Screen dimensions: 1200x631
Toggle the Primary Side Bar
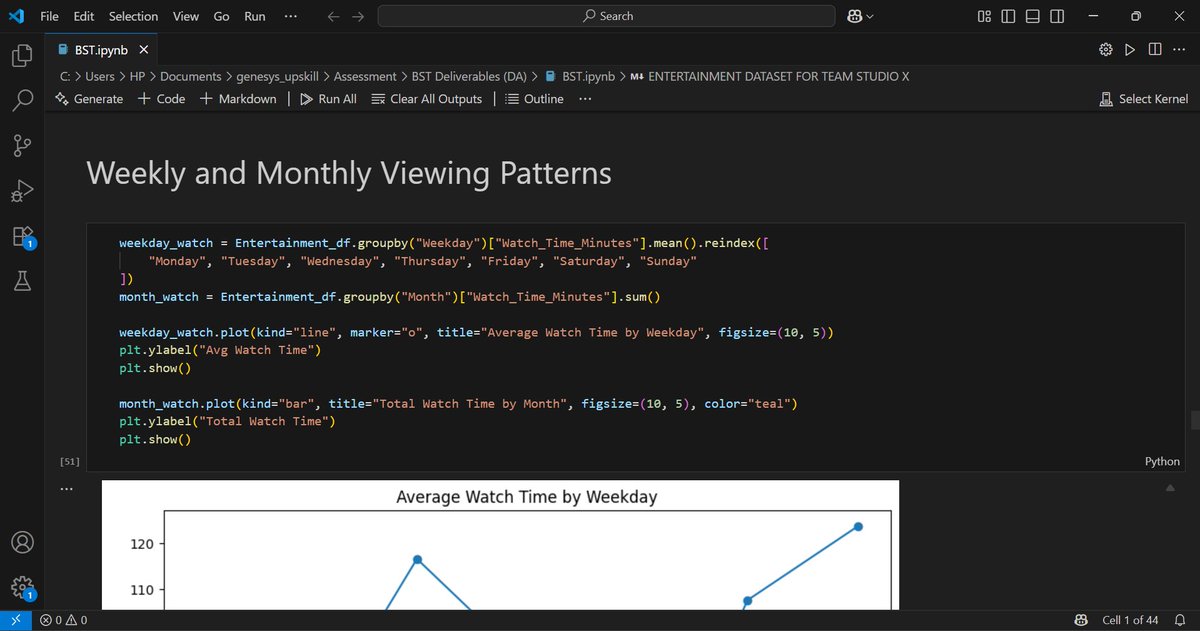(1008, 16)
